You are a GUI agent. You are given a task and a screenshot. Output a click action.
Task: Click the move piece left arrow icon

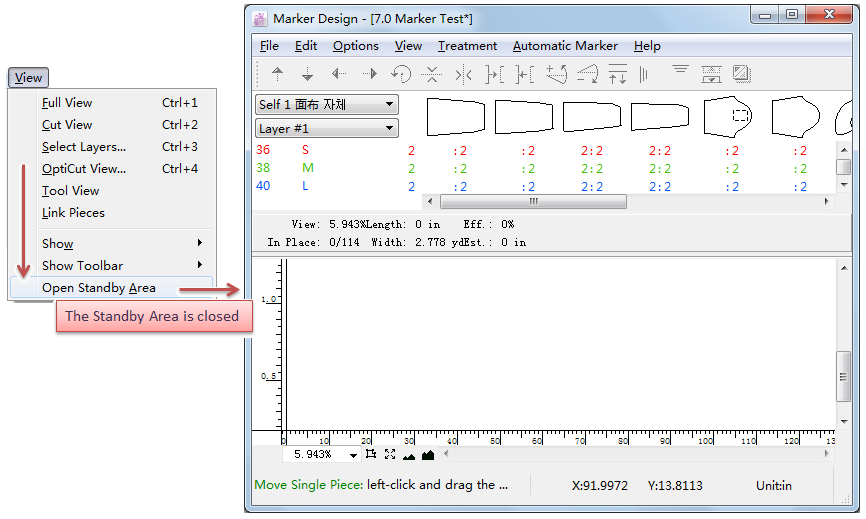[339, 74]
